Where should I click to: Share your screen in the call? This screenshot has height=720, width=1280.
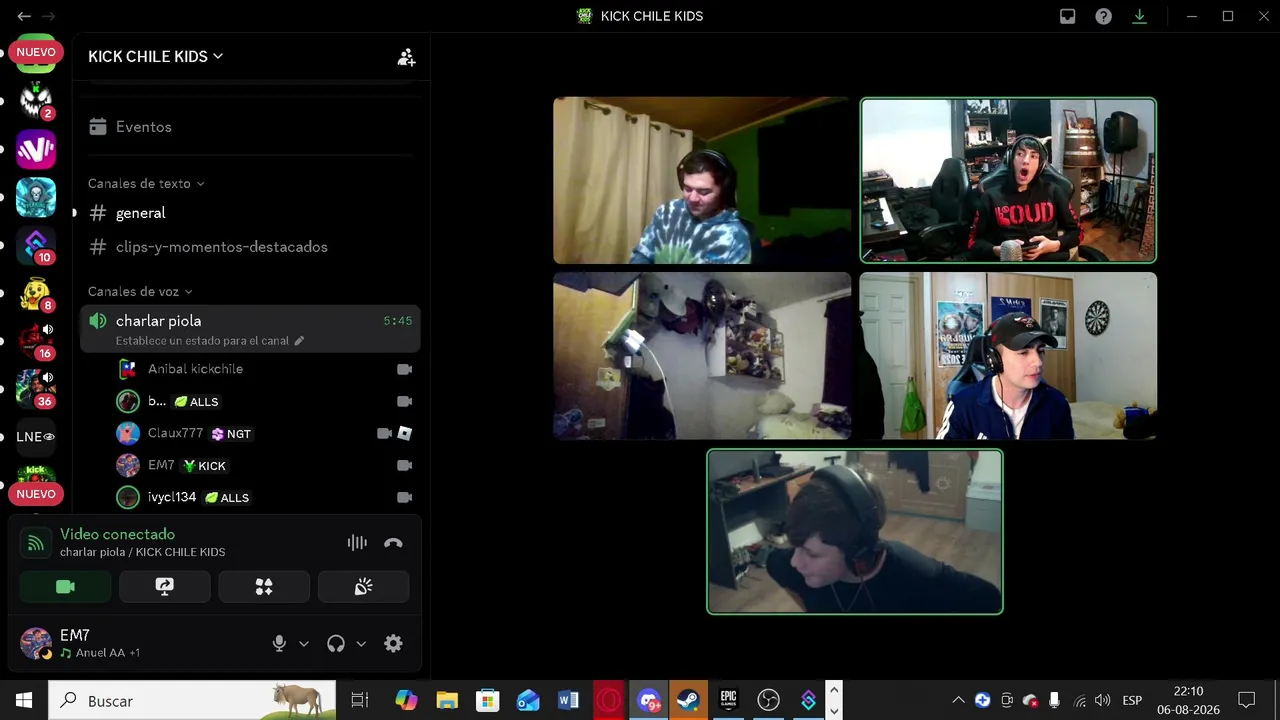click(165, 587)
